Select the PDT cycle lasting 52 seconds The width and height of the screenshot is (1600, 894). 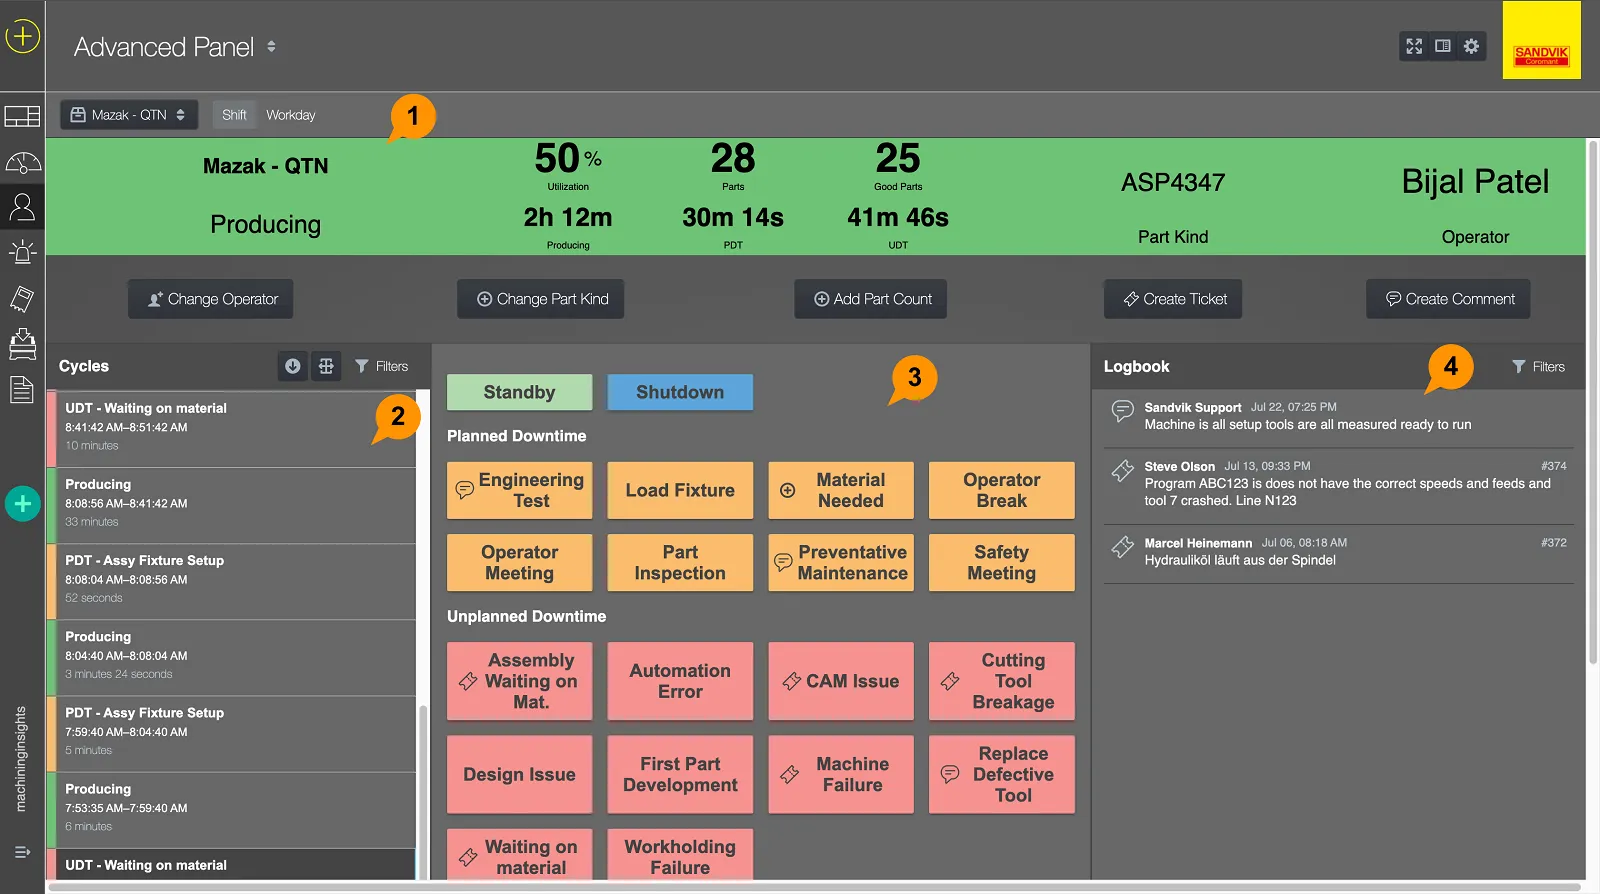click(x=232, y=580)
